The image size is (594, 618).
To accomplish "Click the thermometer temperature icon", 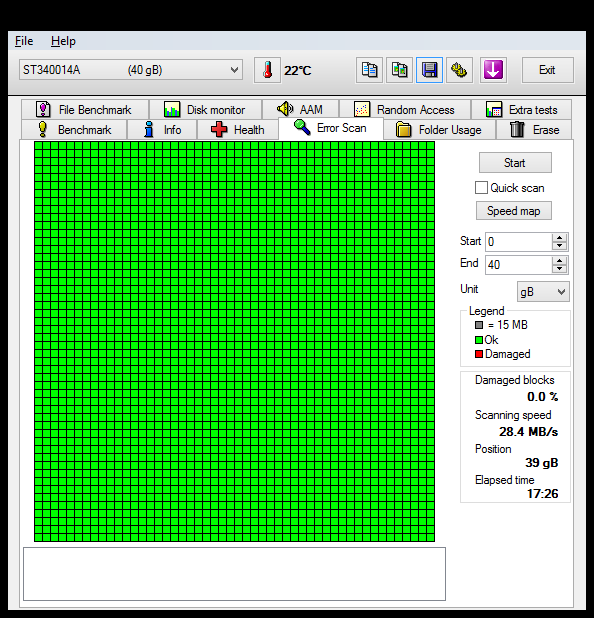I will [x=267, y=70].
